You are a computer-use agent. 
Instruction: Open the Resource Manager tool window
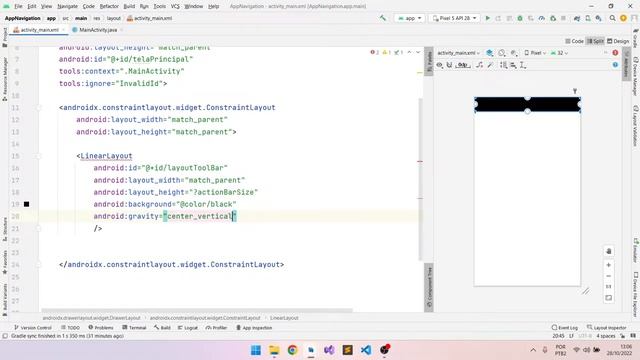(5, 79)
